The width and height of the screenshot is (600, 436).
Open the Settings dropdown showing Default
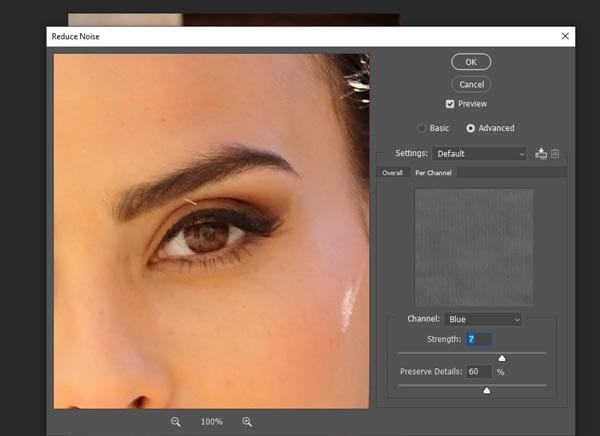coord(479,154)
